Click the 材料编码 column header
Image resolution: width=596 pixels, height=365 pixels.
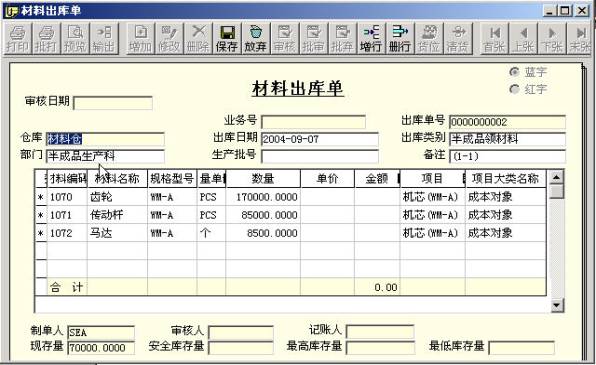(67, 179)
